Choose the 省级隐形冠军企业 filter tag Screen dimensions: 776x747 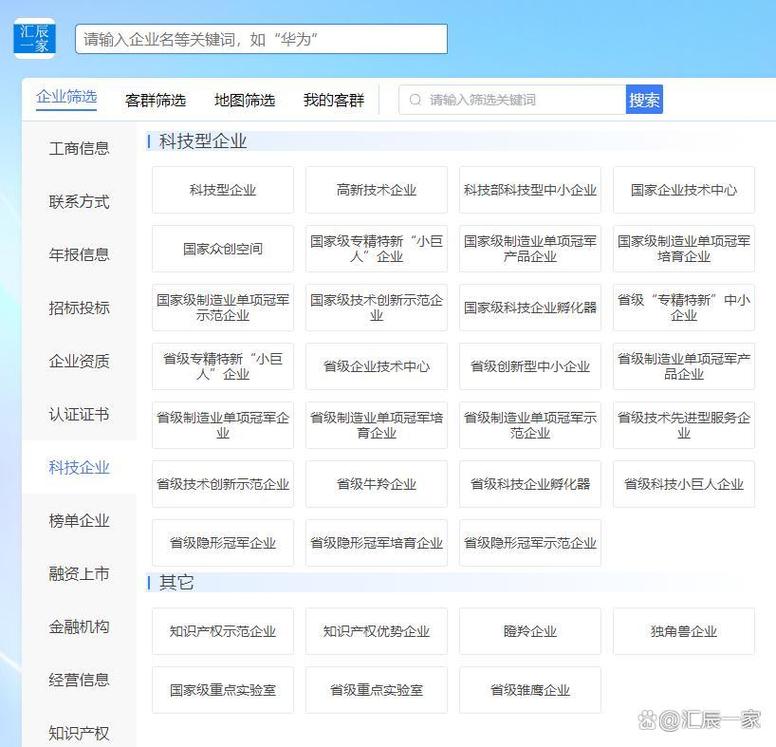(223, 543)
